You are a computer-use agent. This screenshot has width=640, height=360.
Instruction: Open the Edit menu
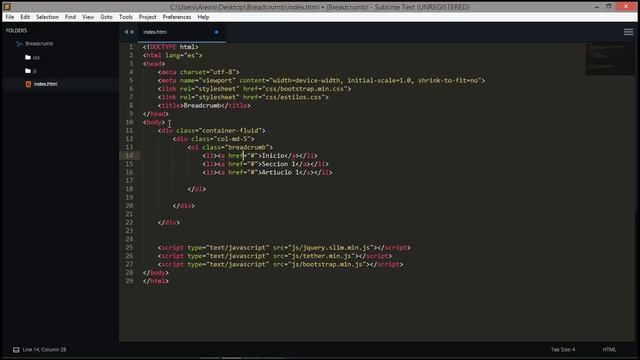tap(25, 17)
